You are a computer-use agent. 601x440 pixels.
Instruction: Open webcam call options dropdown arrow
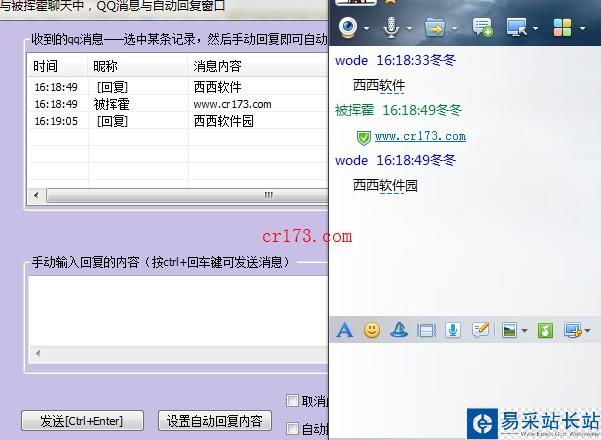[x=366, y=28]
